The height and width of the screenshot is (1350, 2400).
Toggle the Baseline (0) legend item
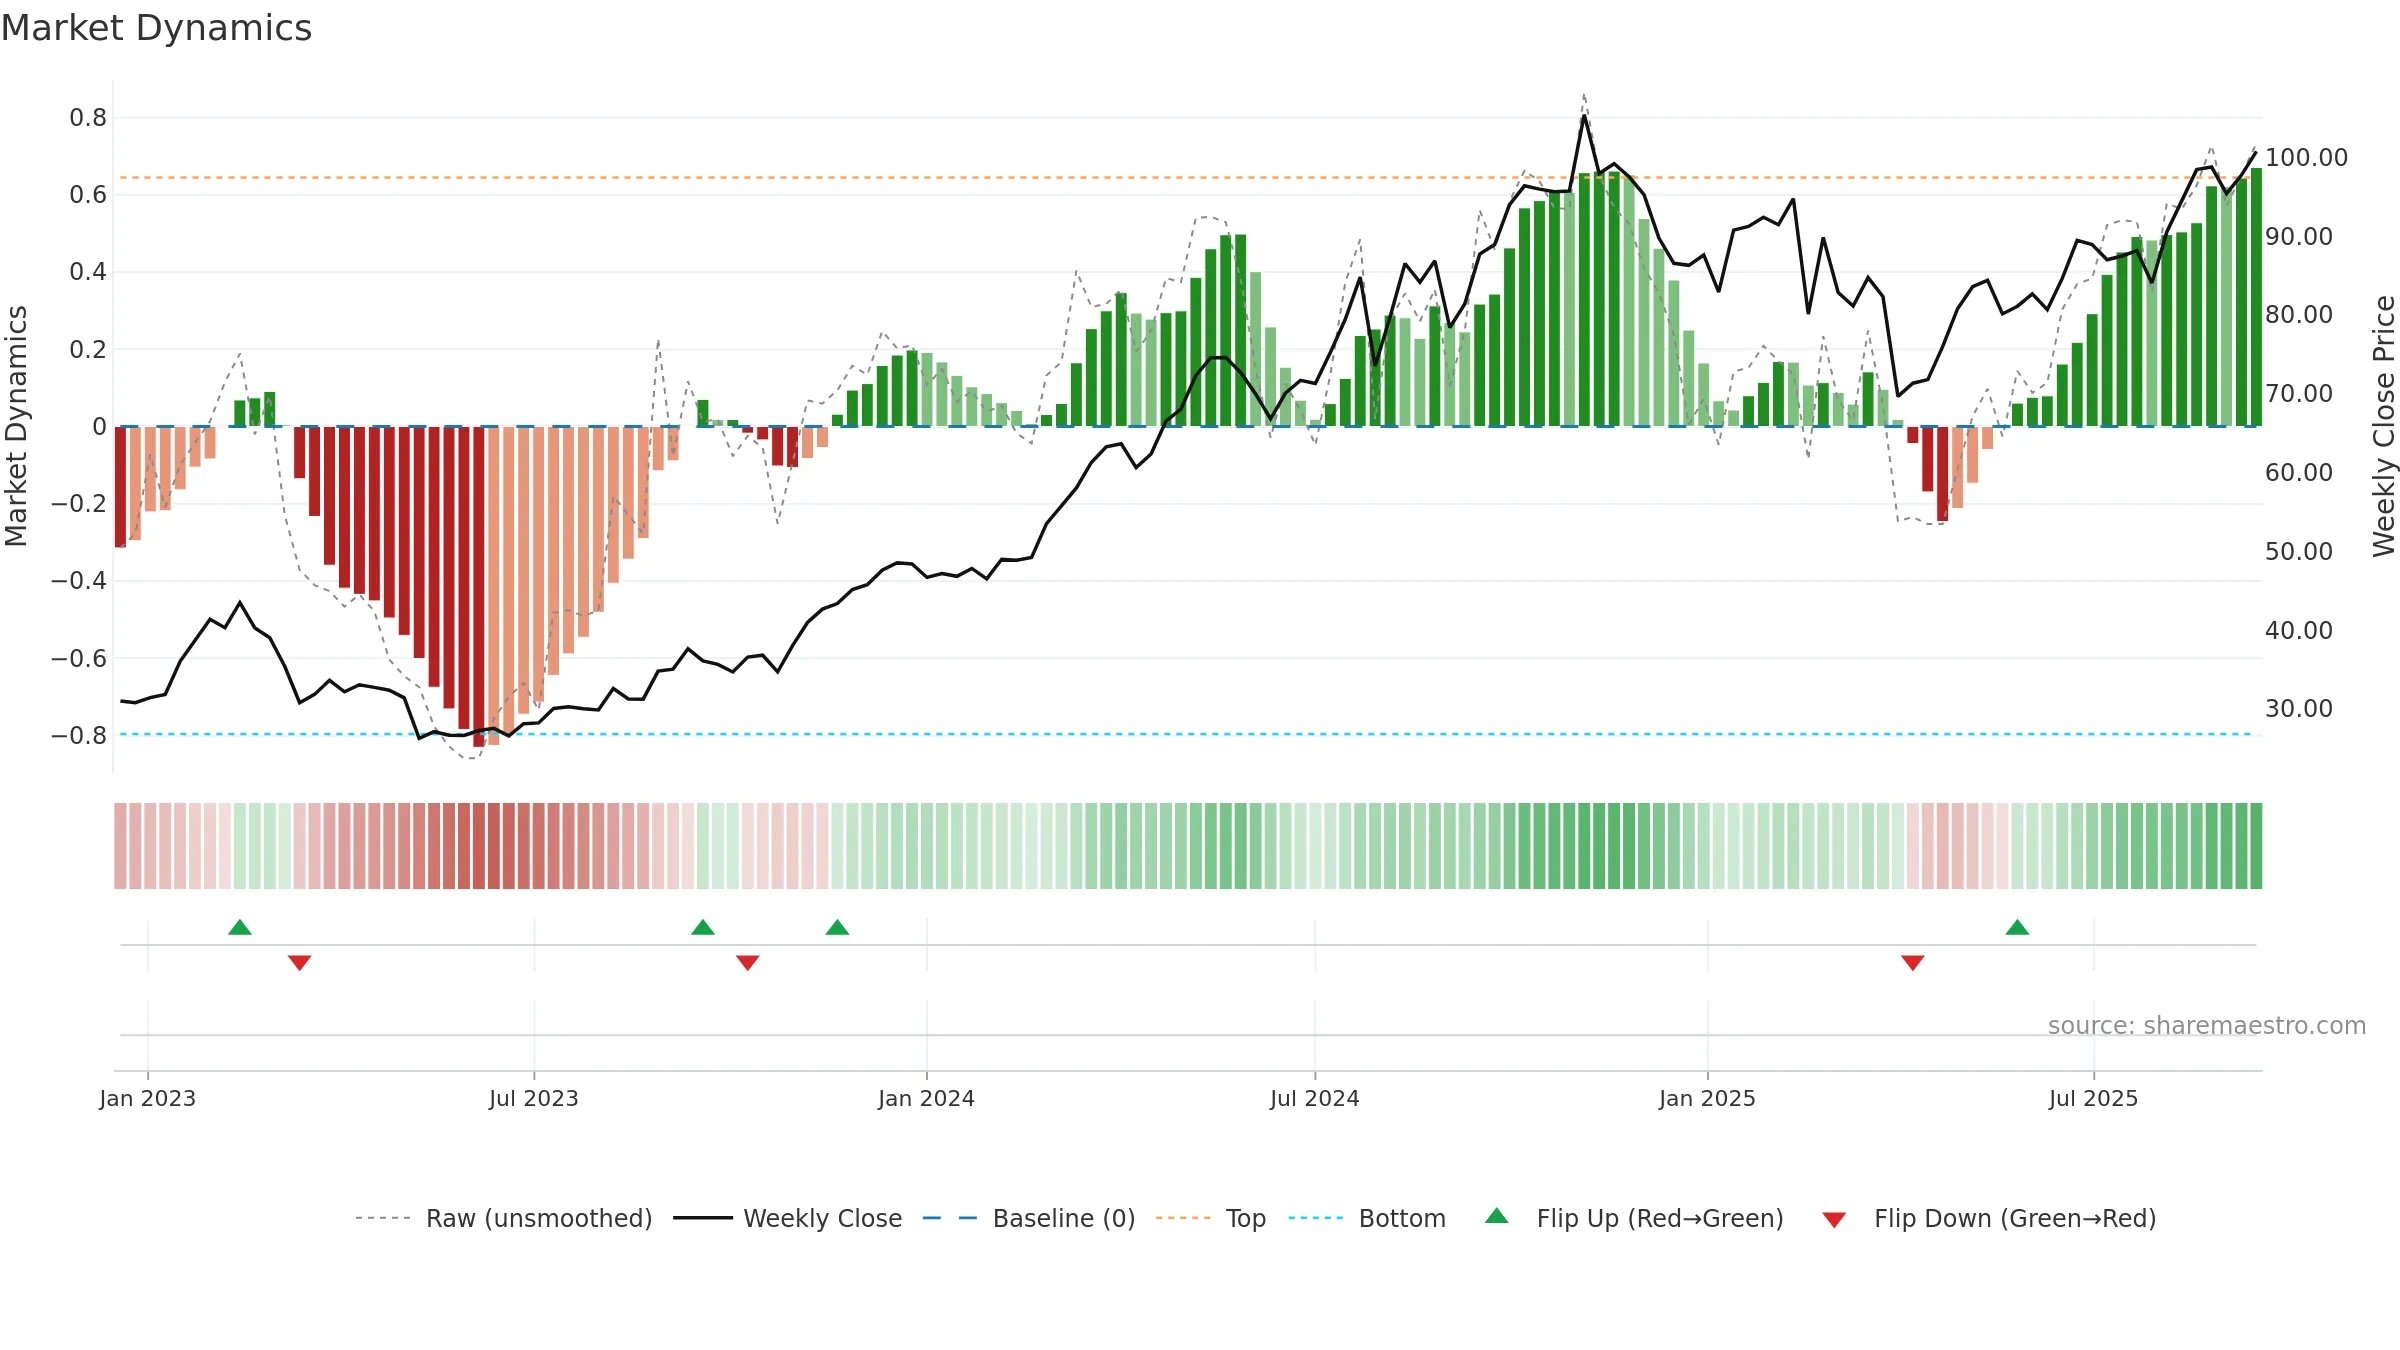(x=1028, y=1218)
